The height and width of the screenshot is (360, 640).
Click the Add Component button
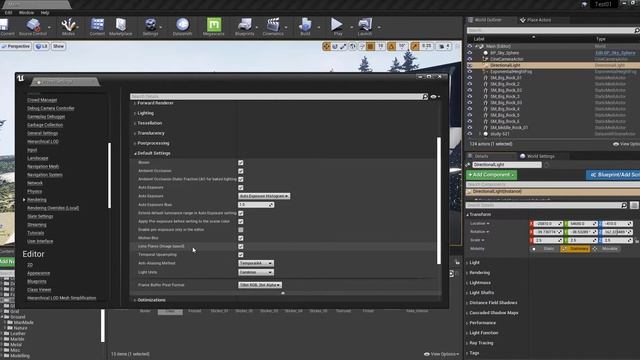click(x=491, y=175)
